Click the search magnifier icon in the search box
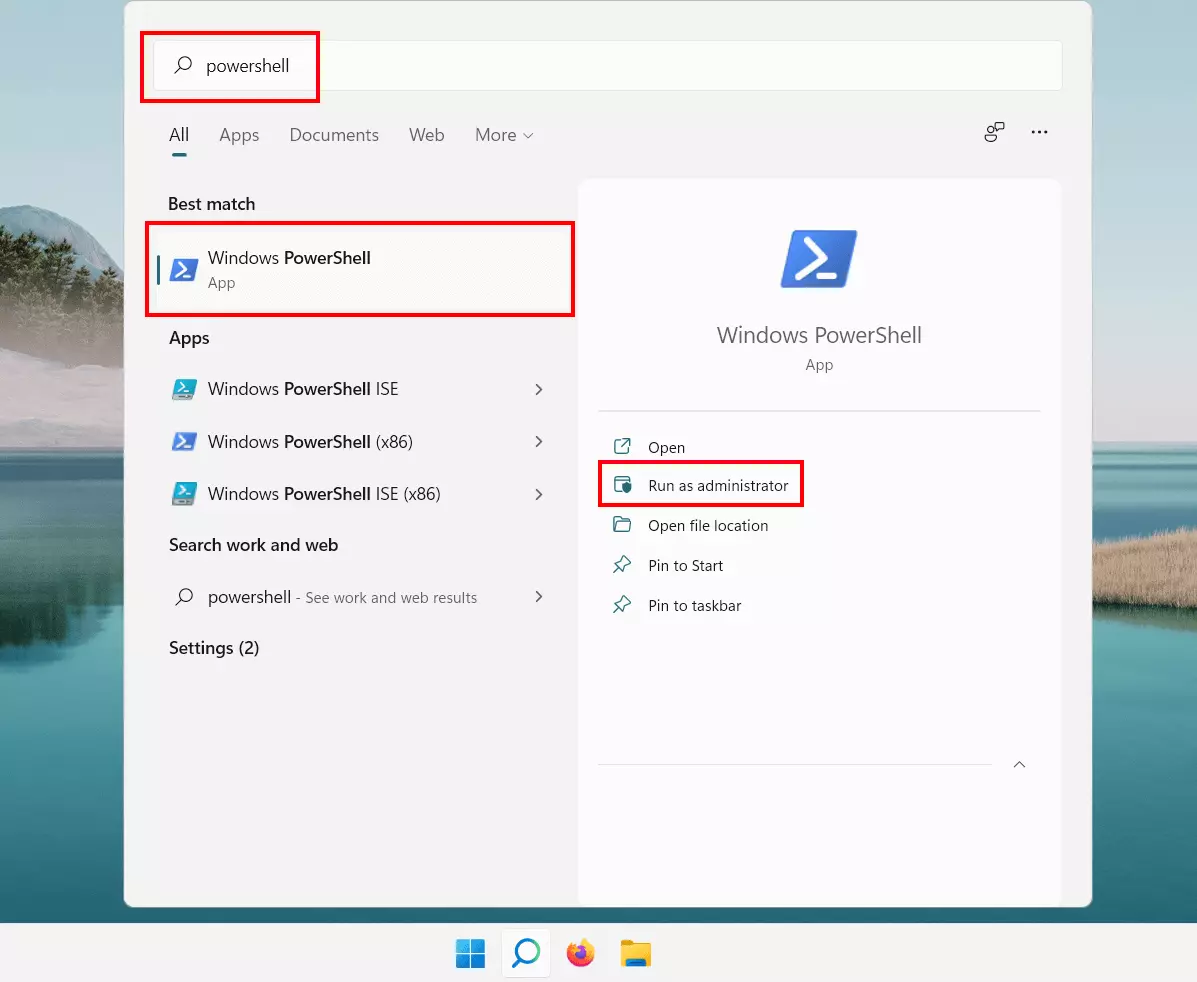Viewport: 1197px width, 982px height. [x=183, y=65]
